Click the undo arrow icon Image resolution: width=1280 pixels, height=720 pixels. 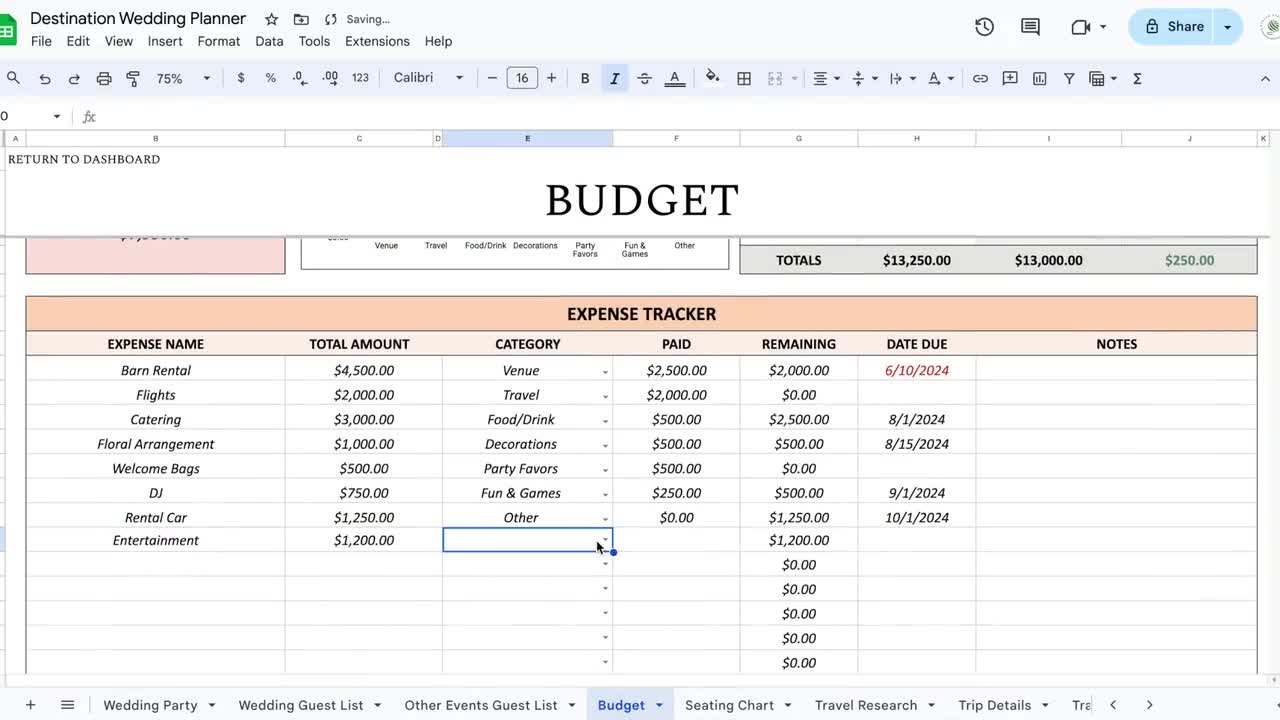44,78
